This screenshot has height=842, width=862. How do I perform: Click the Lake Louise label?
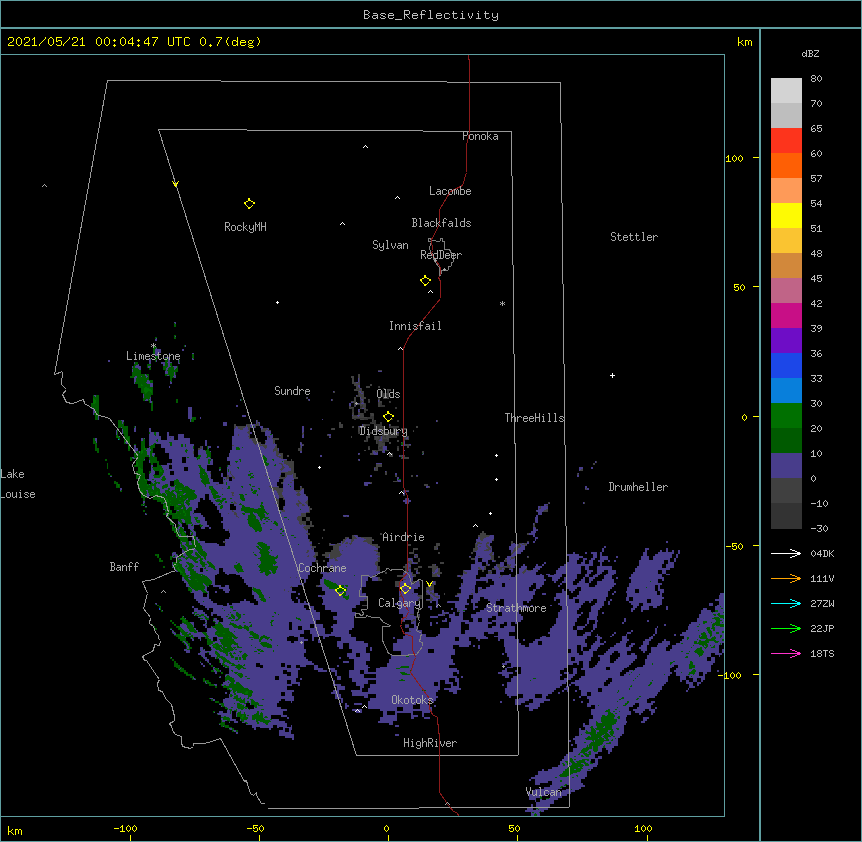tap(18, 484)
